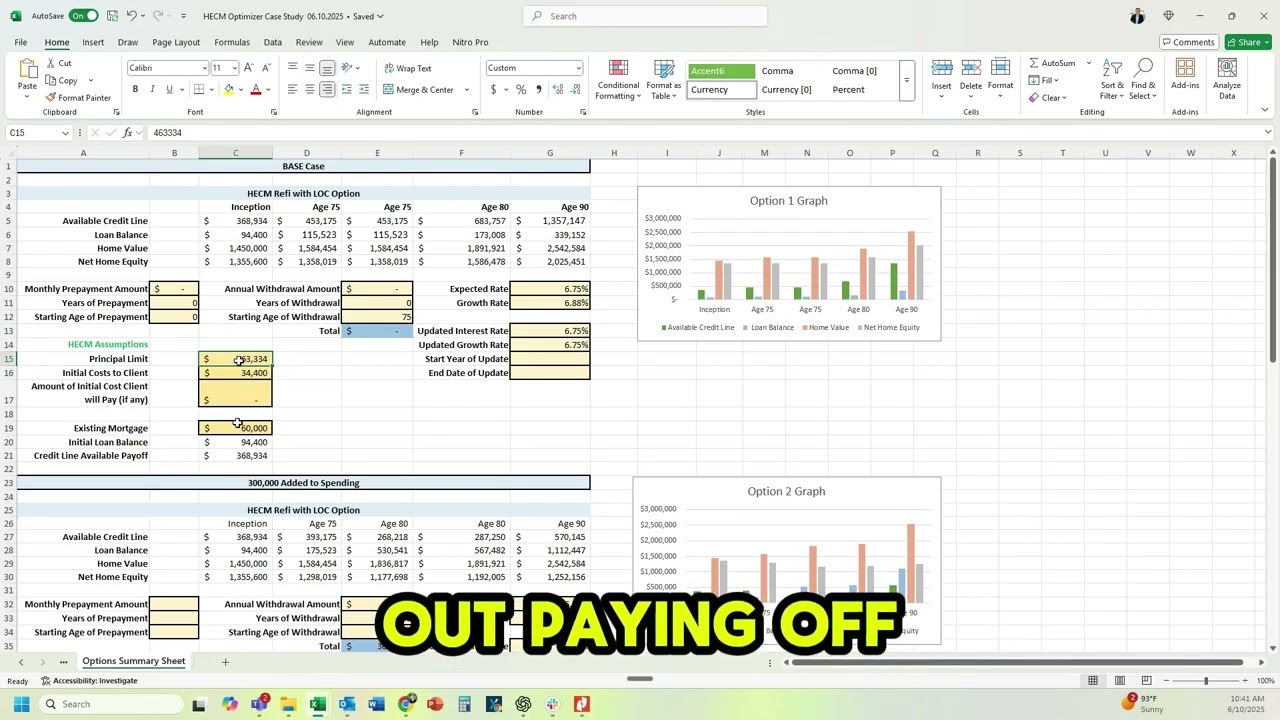Collapse the ribbon using chevron
Viewport: 1280px width, 720px height.
pyautogui.click(x=1265, y=111)
